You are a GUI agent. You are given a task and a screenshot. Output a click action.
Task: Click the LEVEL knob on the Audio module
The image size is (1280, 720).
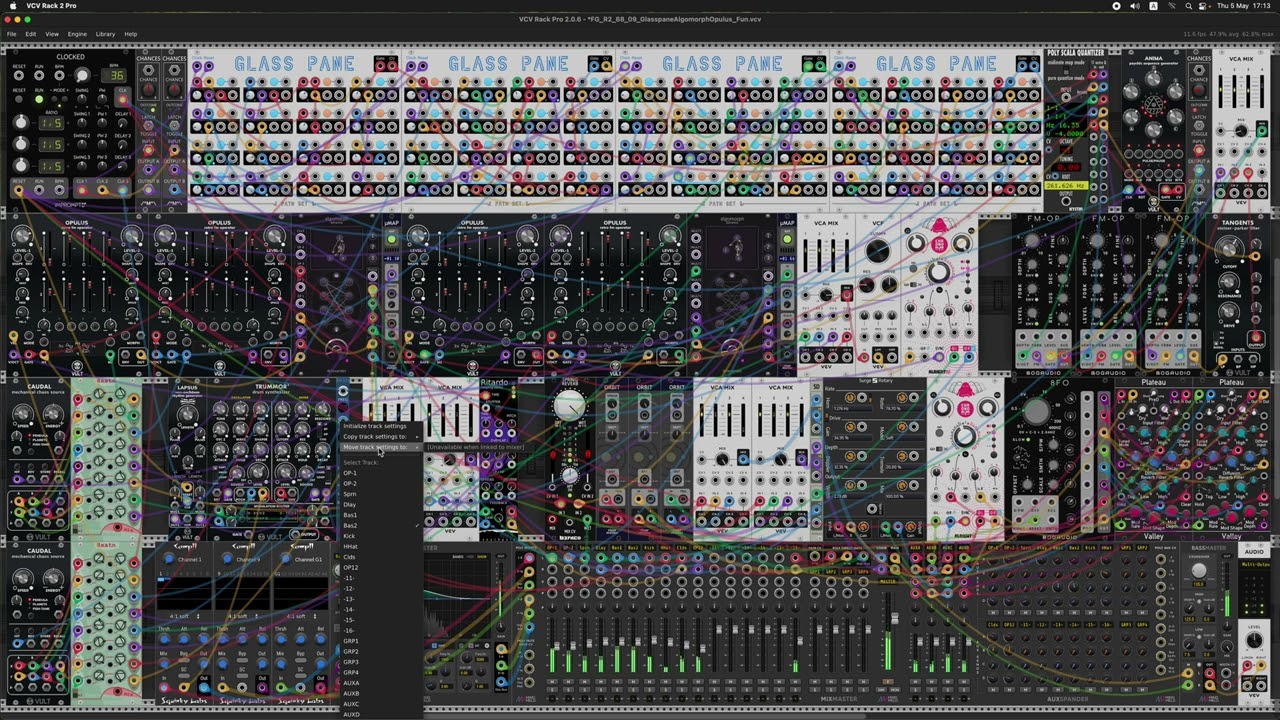coord(1254,639)
